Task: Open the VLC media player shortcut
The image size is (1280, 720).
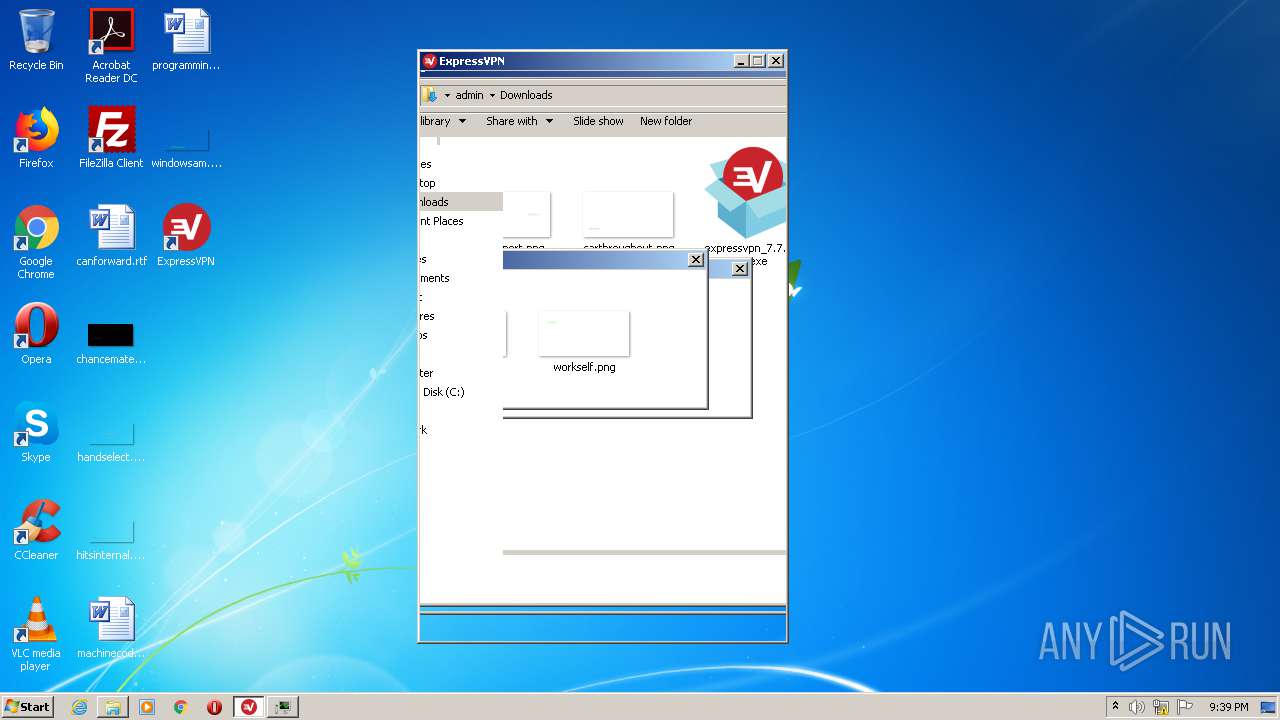Action: point(36,634)
